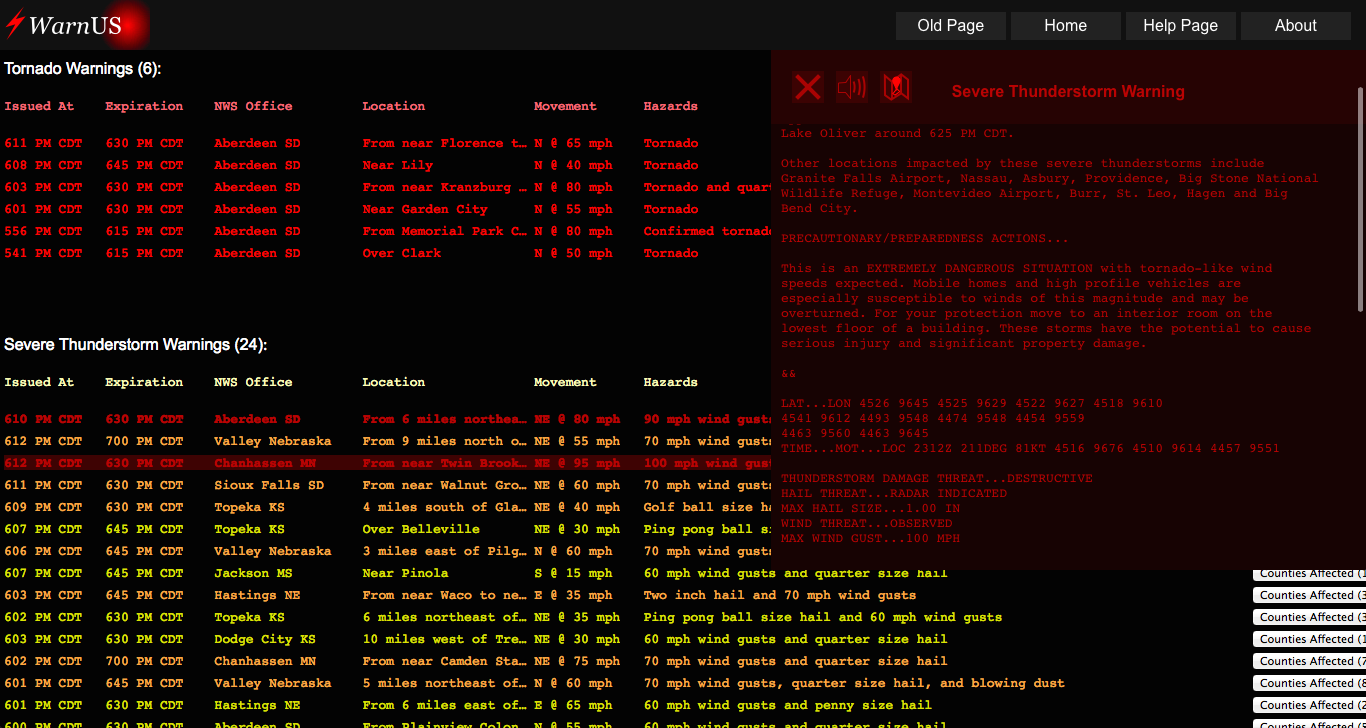
Task: Click tornado table 'Expiration' column header
Action: [144, 106]
